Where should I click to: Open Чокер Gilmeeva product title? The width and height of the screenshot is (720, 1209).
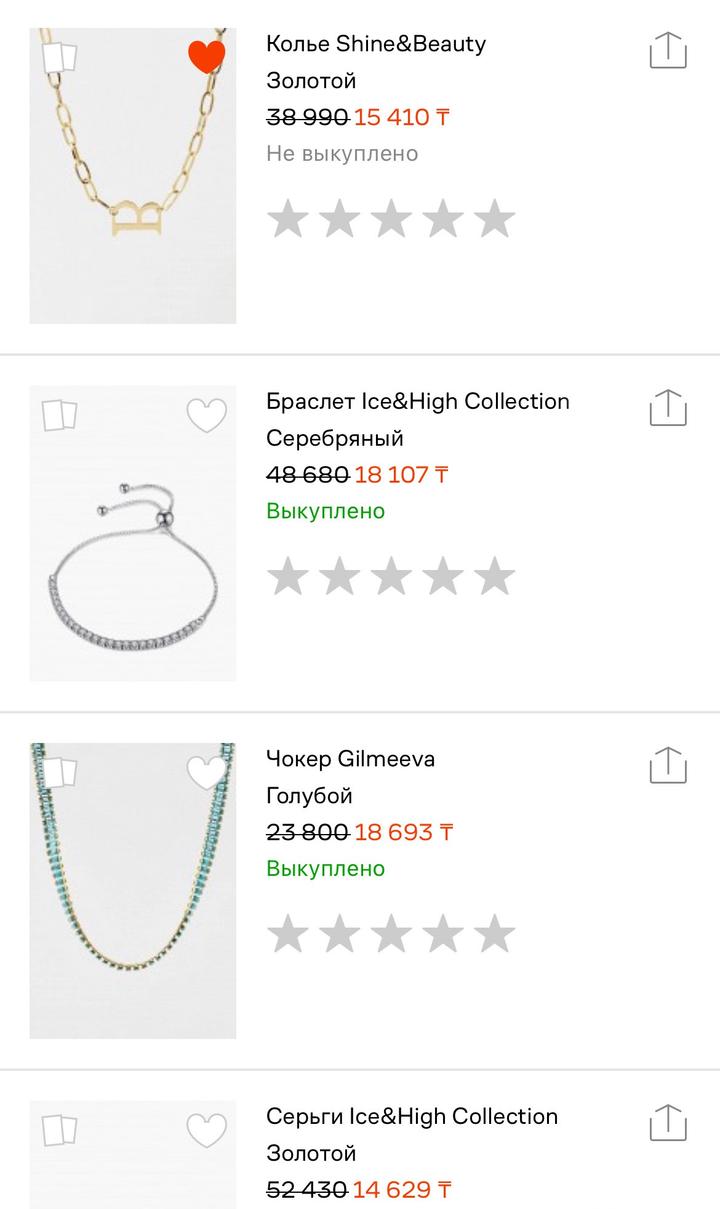350,759
